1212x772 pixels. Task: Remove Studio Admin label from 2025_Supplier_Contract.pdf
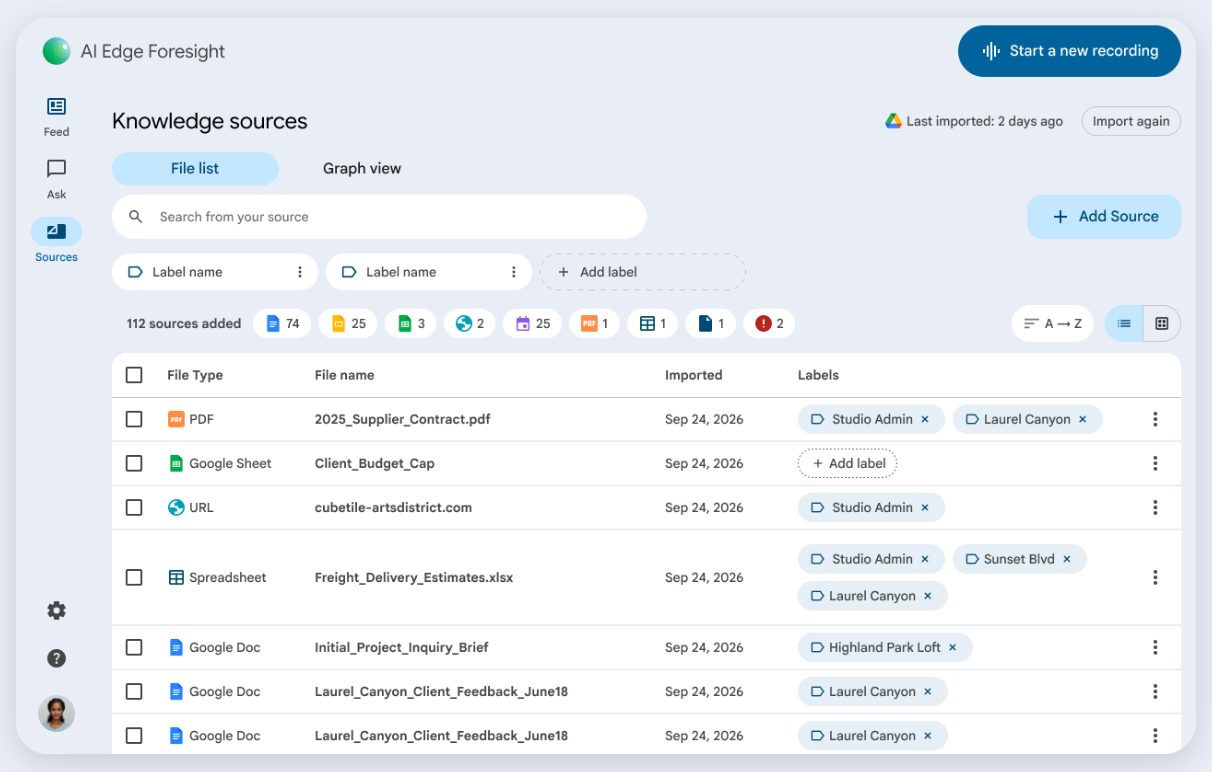click(925, 419)
